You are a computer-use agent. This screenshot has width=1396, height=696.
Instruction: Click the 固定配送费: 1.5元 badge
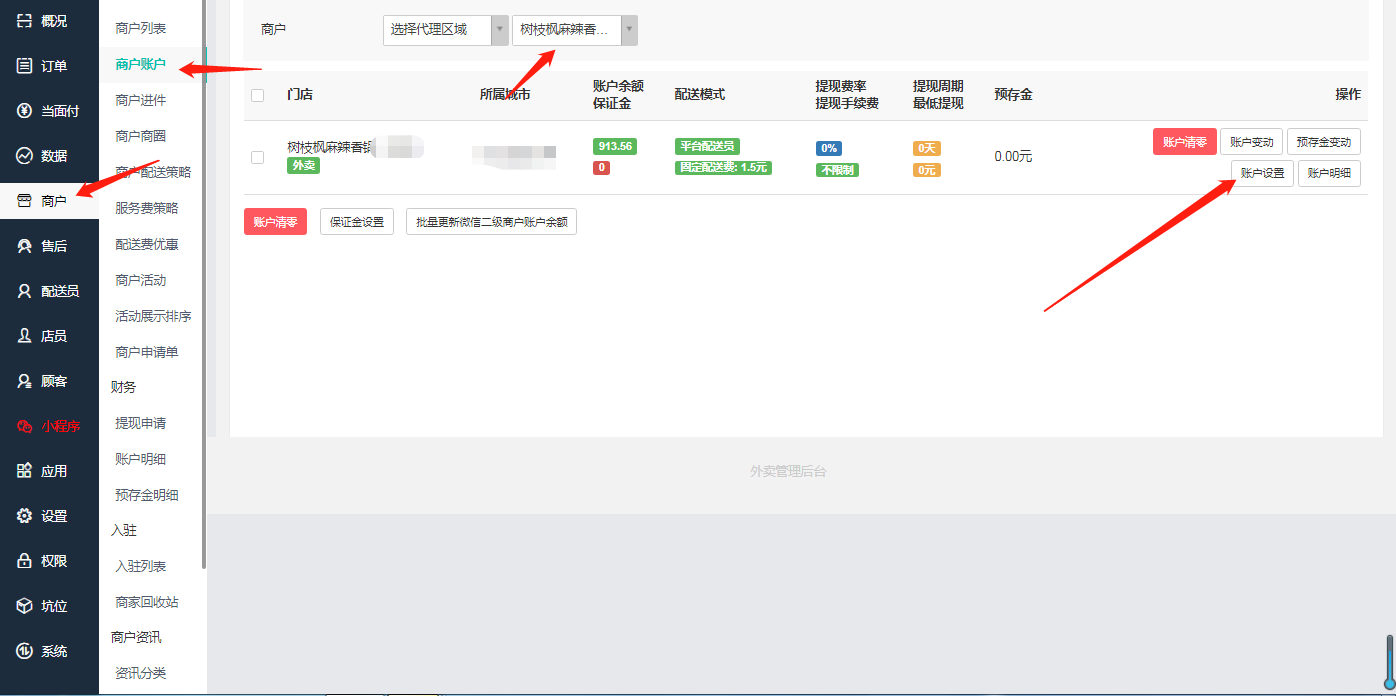(x=723, y=167)
